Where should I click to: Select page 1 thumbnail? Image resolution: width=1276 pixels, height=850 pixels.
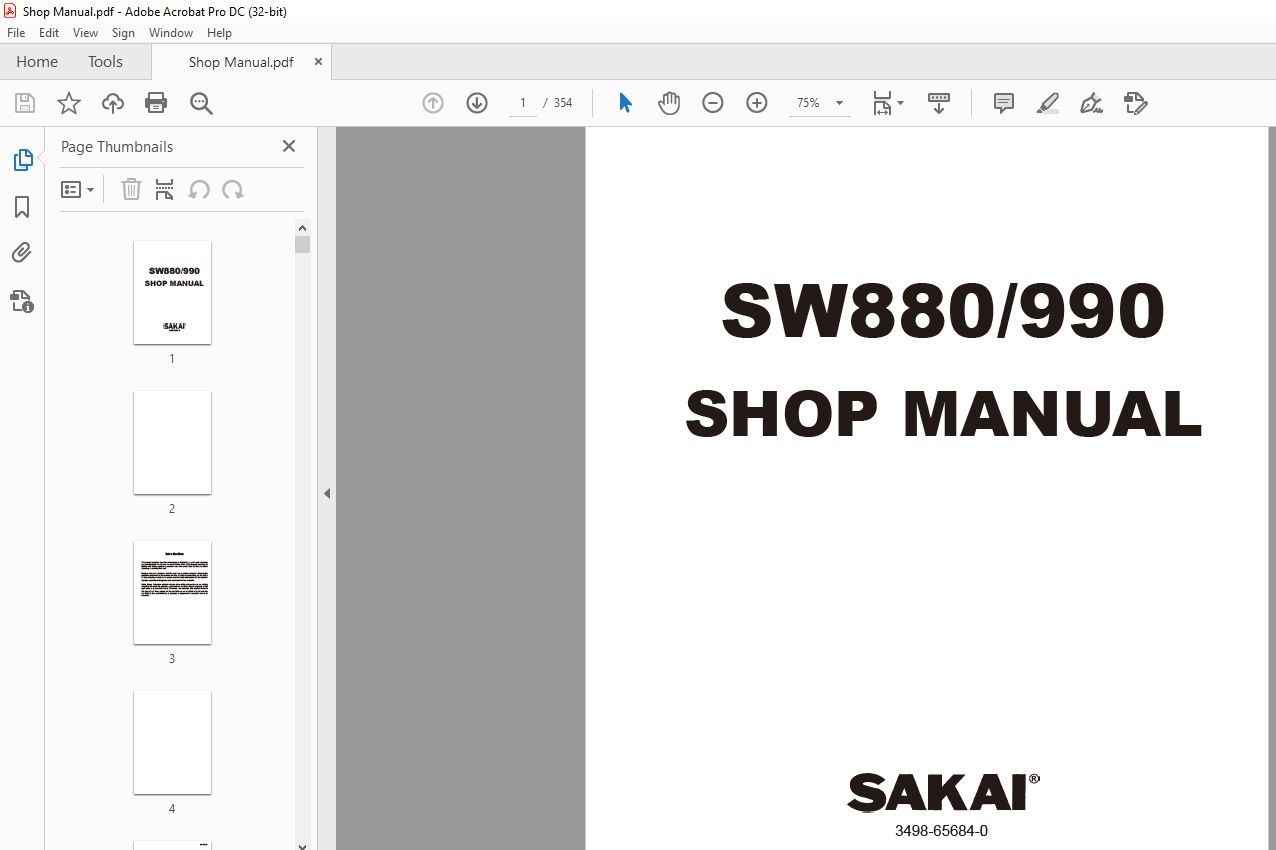[172, 292]
